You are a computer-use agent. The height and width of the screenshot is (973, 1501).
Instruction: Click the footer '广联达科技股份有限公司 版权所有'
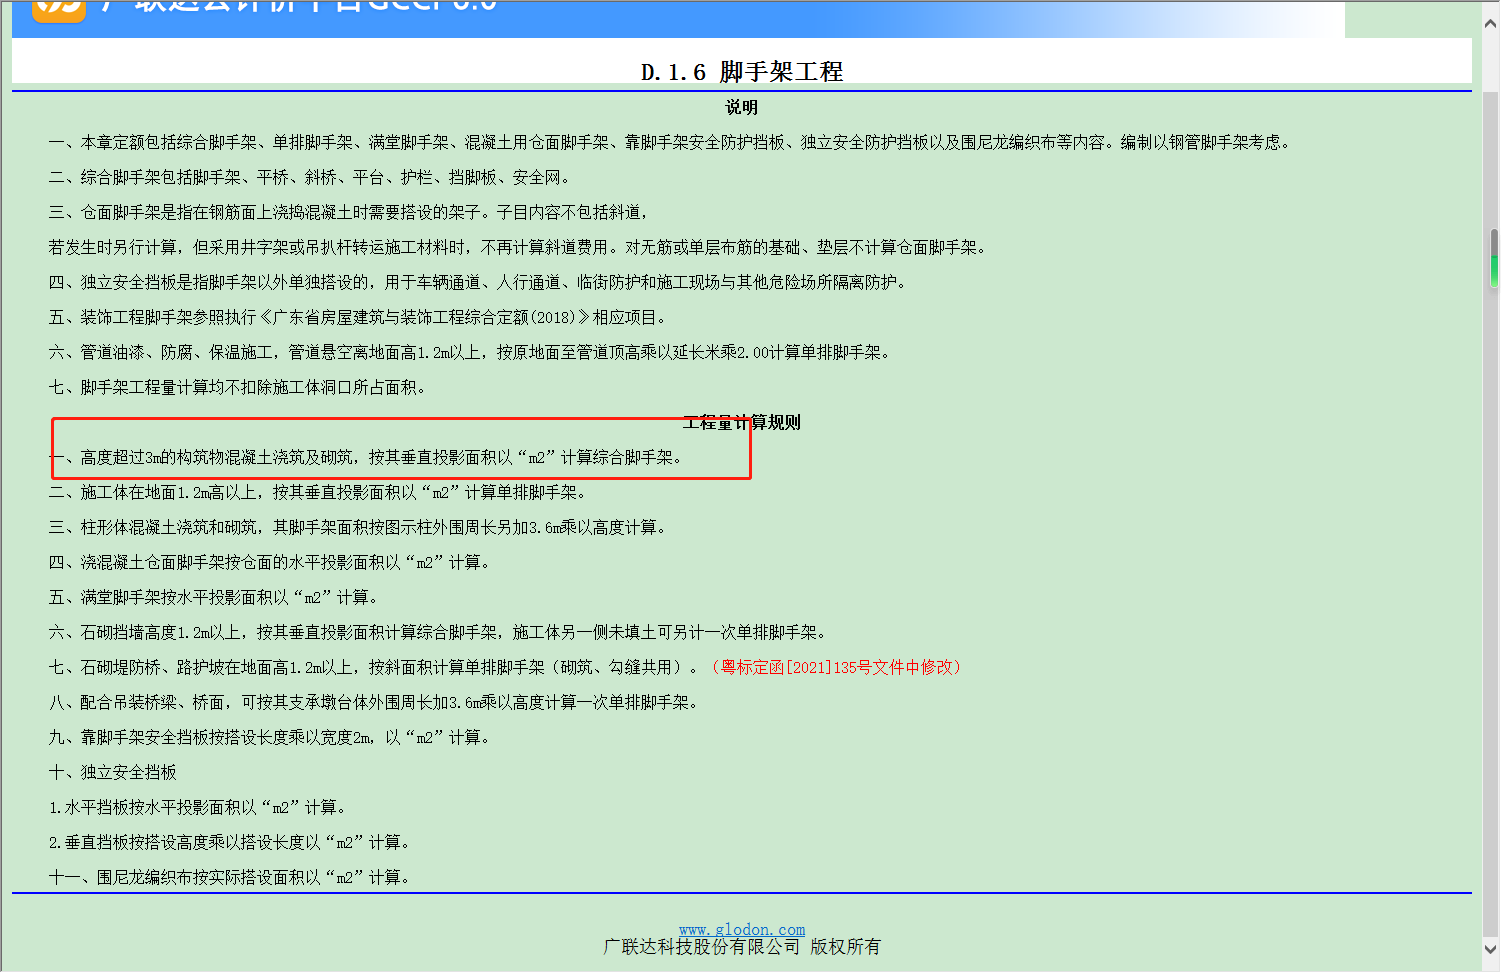(x=742, y=947)
